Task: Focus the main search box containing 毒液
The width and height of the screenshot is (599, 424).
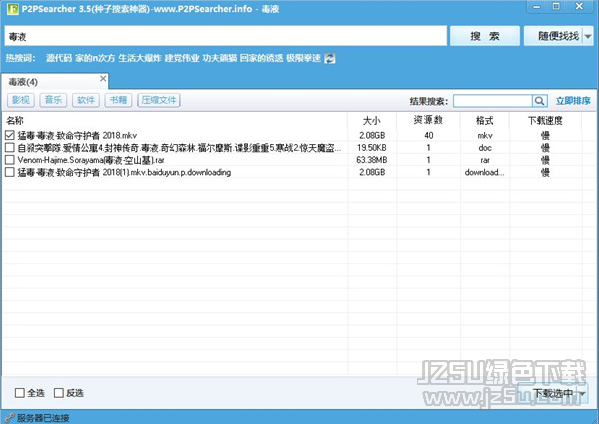Action: (x=225, y=36)
